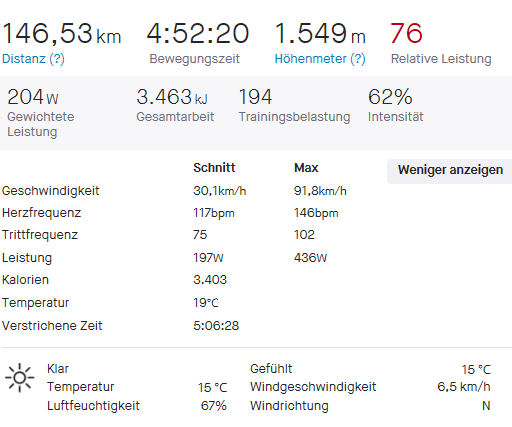Open the Distanz (?) help link

coord(33,59)
